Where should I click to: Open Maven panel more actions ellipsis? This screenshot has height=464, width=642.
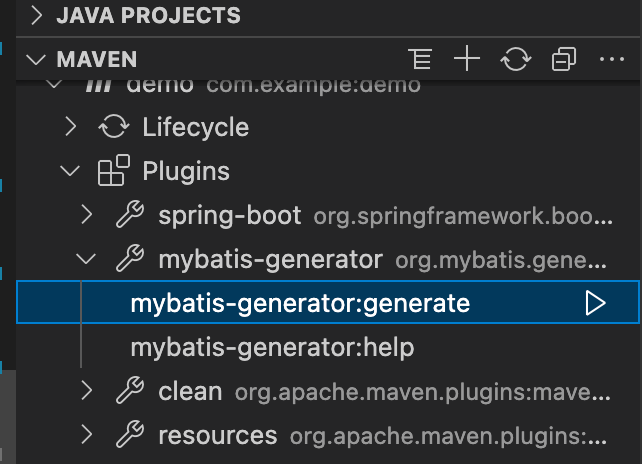coord(612,59)
